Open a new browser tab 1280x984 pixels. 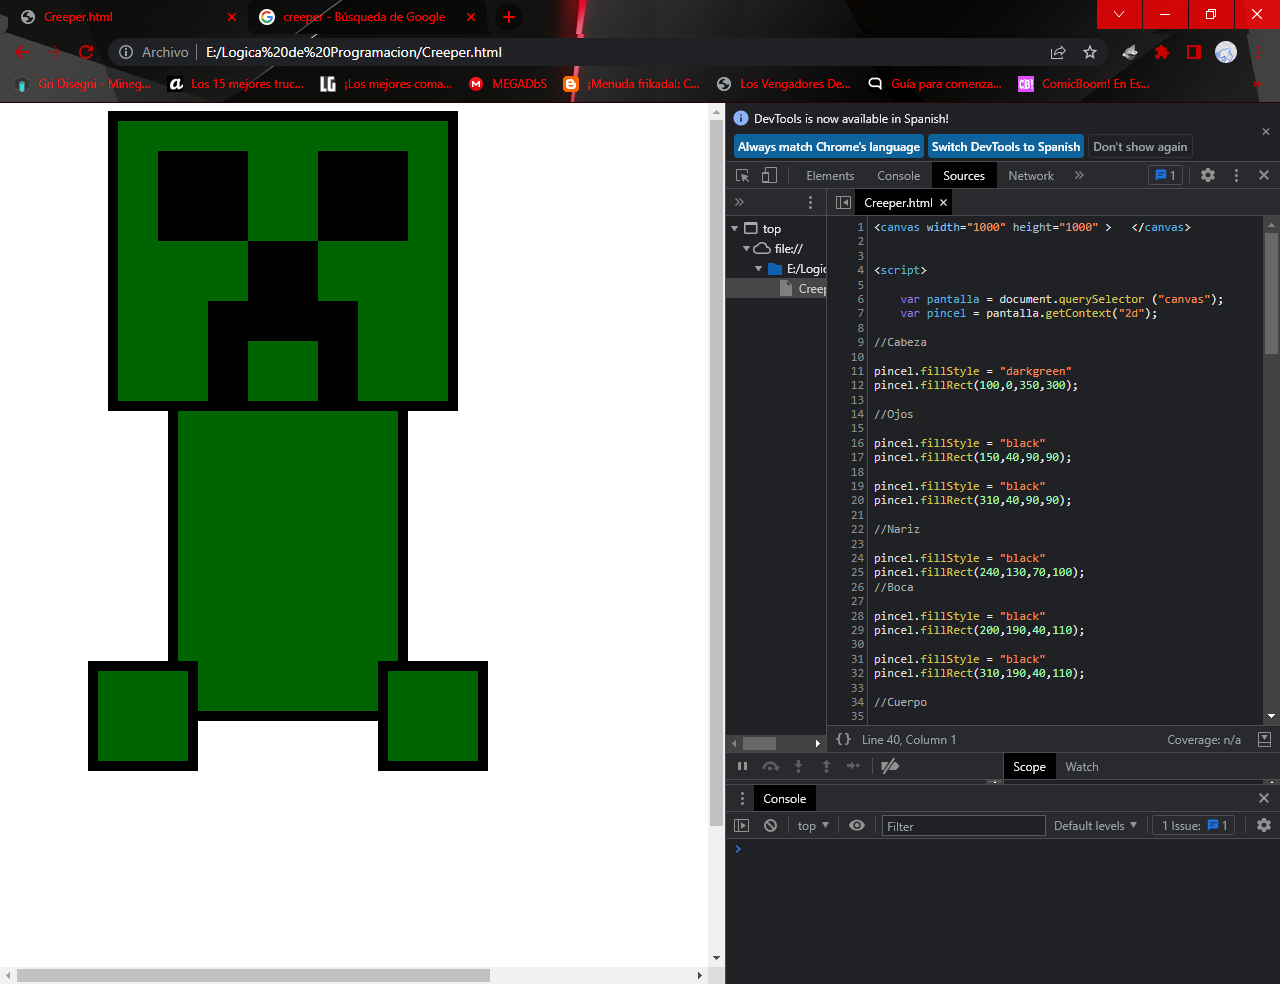pos(509,17)
